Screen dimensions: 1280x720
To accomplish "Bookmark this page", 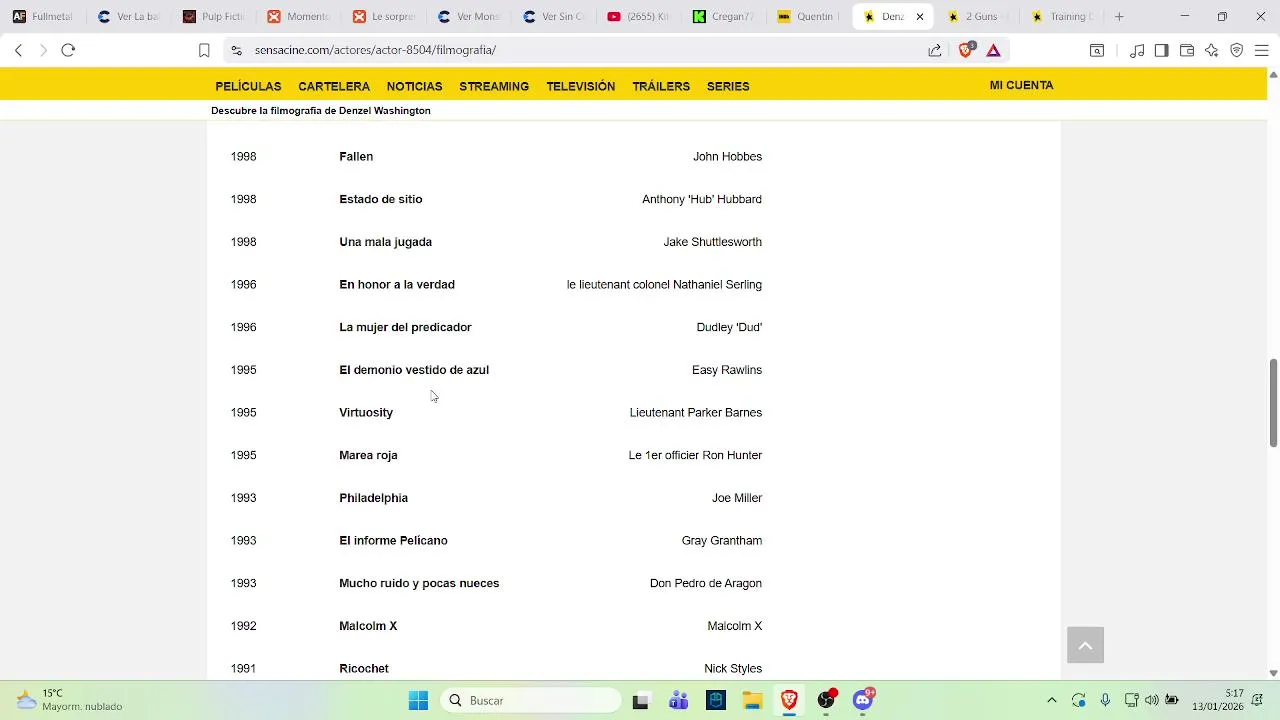I will point(204,50).
